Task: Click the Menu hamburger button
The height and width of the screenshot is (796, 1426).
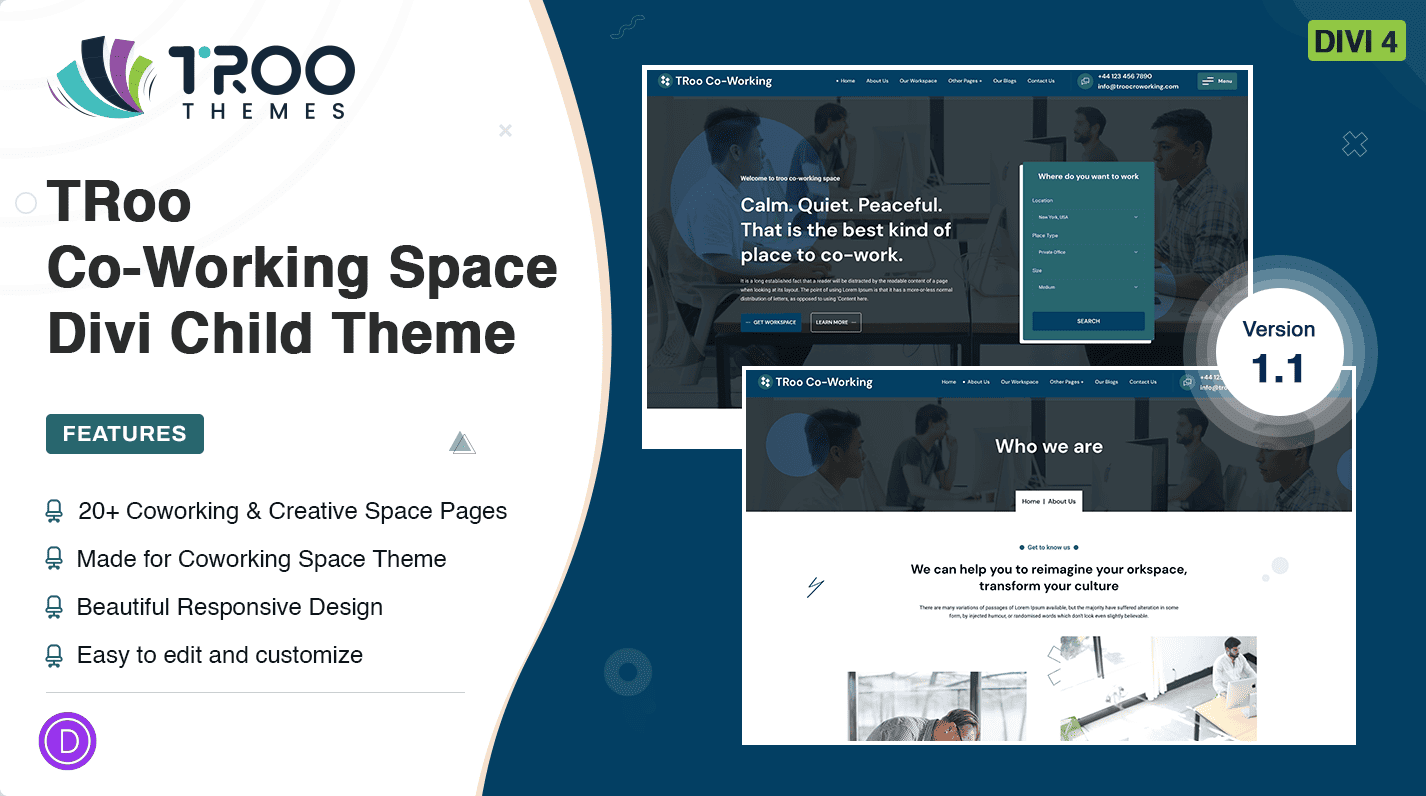Action: pyautogui.click(x=1217, y=81)
